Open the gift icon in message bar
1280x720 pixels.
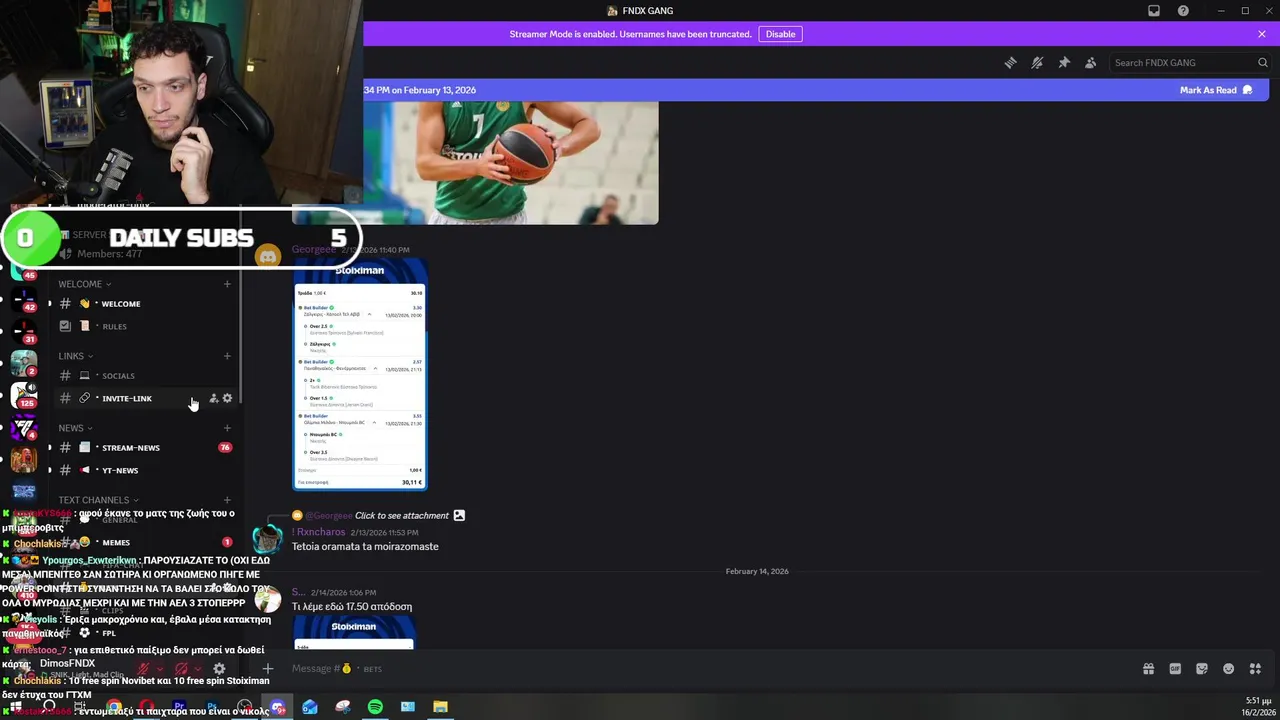point(1148,669)
